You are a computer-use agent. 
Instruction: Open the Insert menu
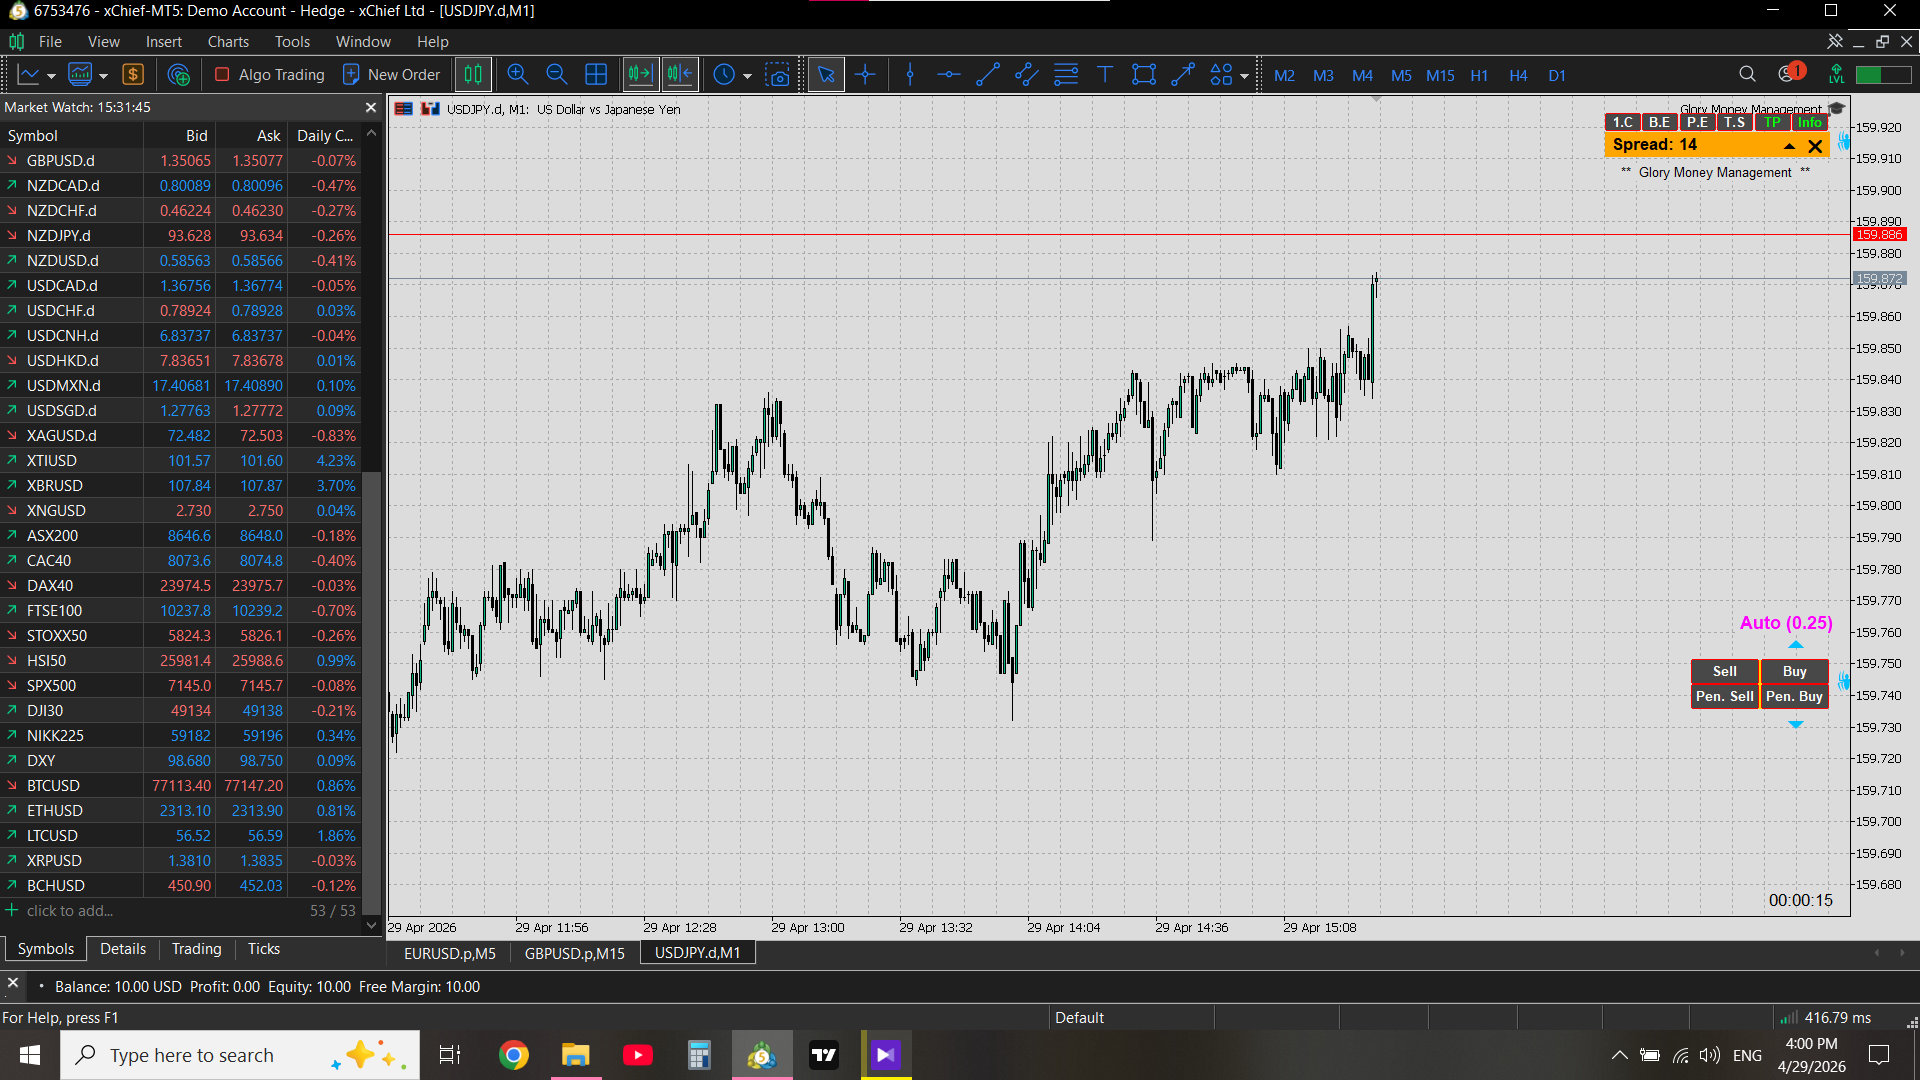click(164, 42)
